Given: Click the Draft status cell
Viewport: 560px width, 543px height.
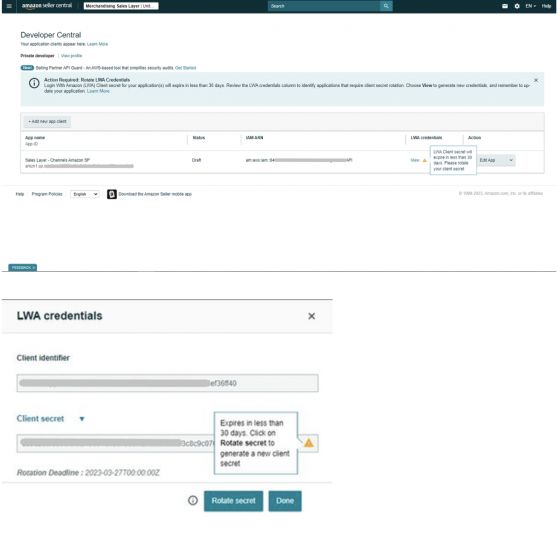Looking at the screenshot, I should 196,160.
